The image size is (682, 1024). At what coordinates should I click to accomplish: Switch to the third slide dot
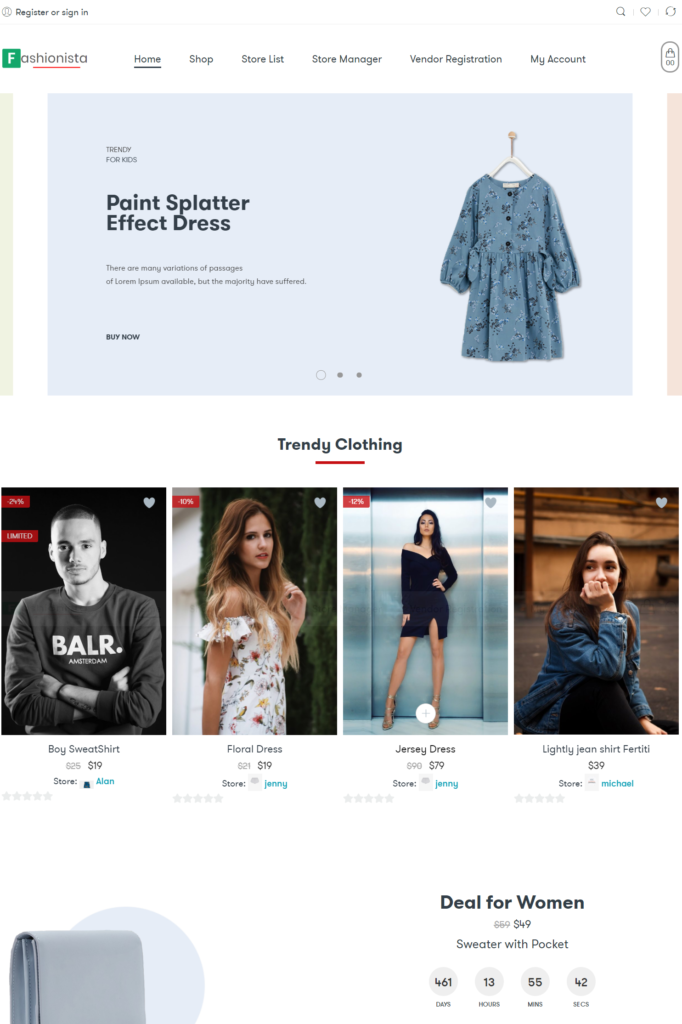pos(359,375)
